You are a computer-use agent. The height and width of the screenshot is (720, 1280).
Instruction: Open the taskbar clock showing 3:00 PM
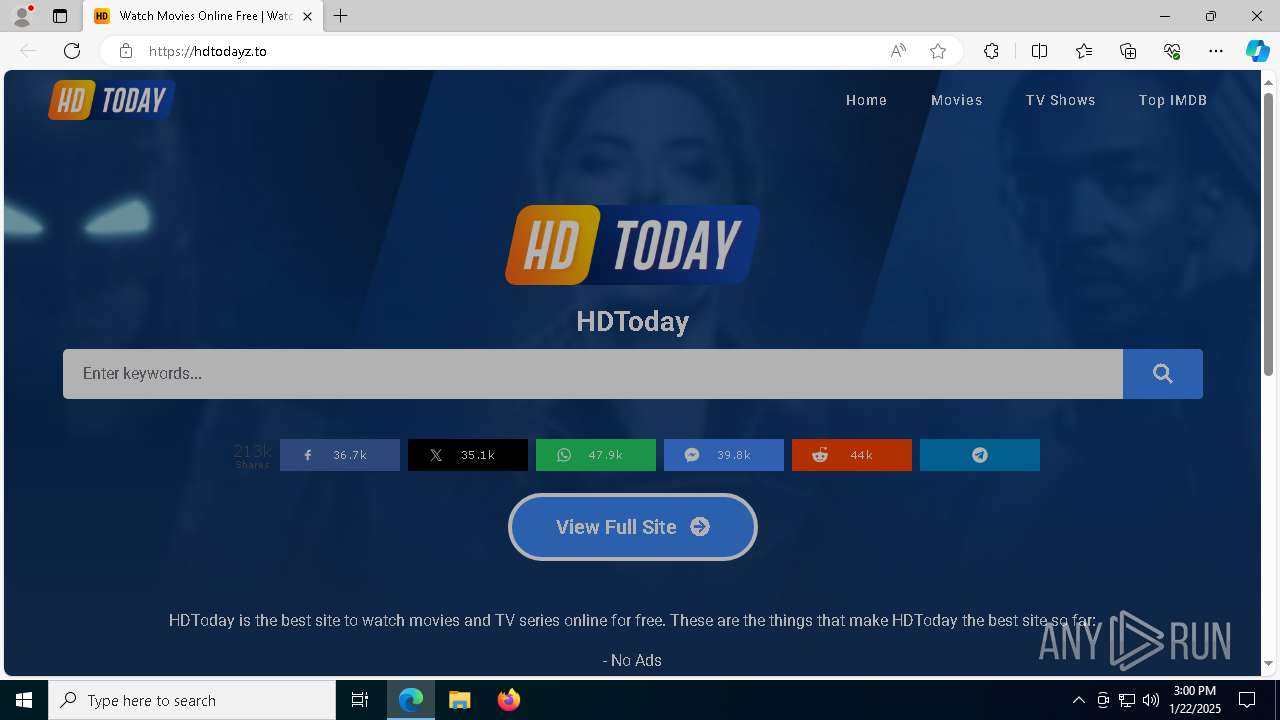[1194, 700]
